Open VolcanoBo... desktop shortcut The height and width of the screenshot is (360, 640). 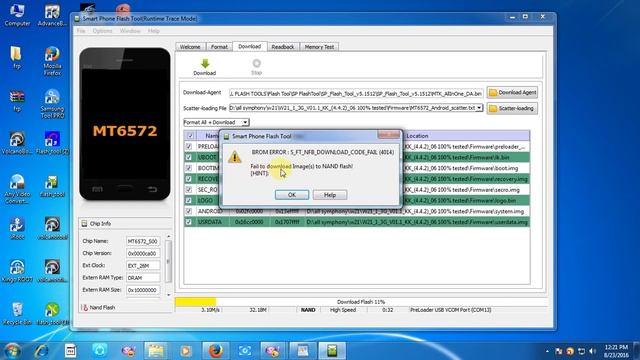[17, 143]
